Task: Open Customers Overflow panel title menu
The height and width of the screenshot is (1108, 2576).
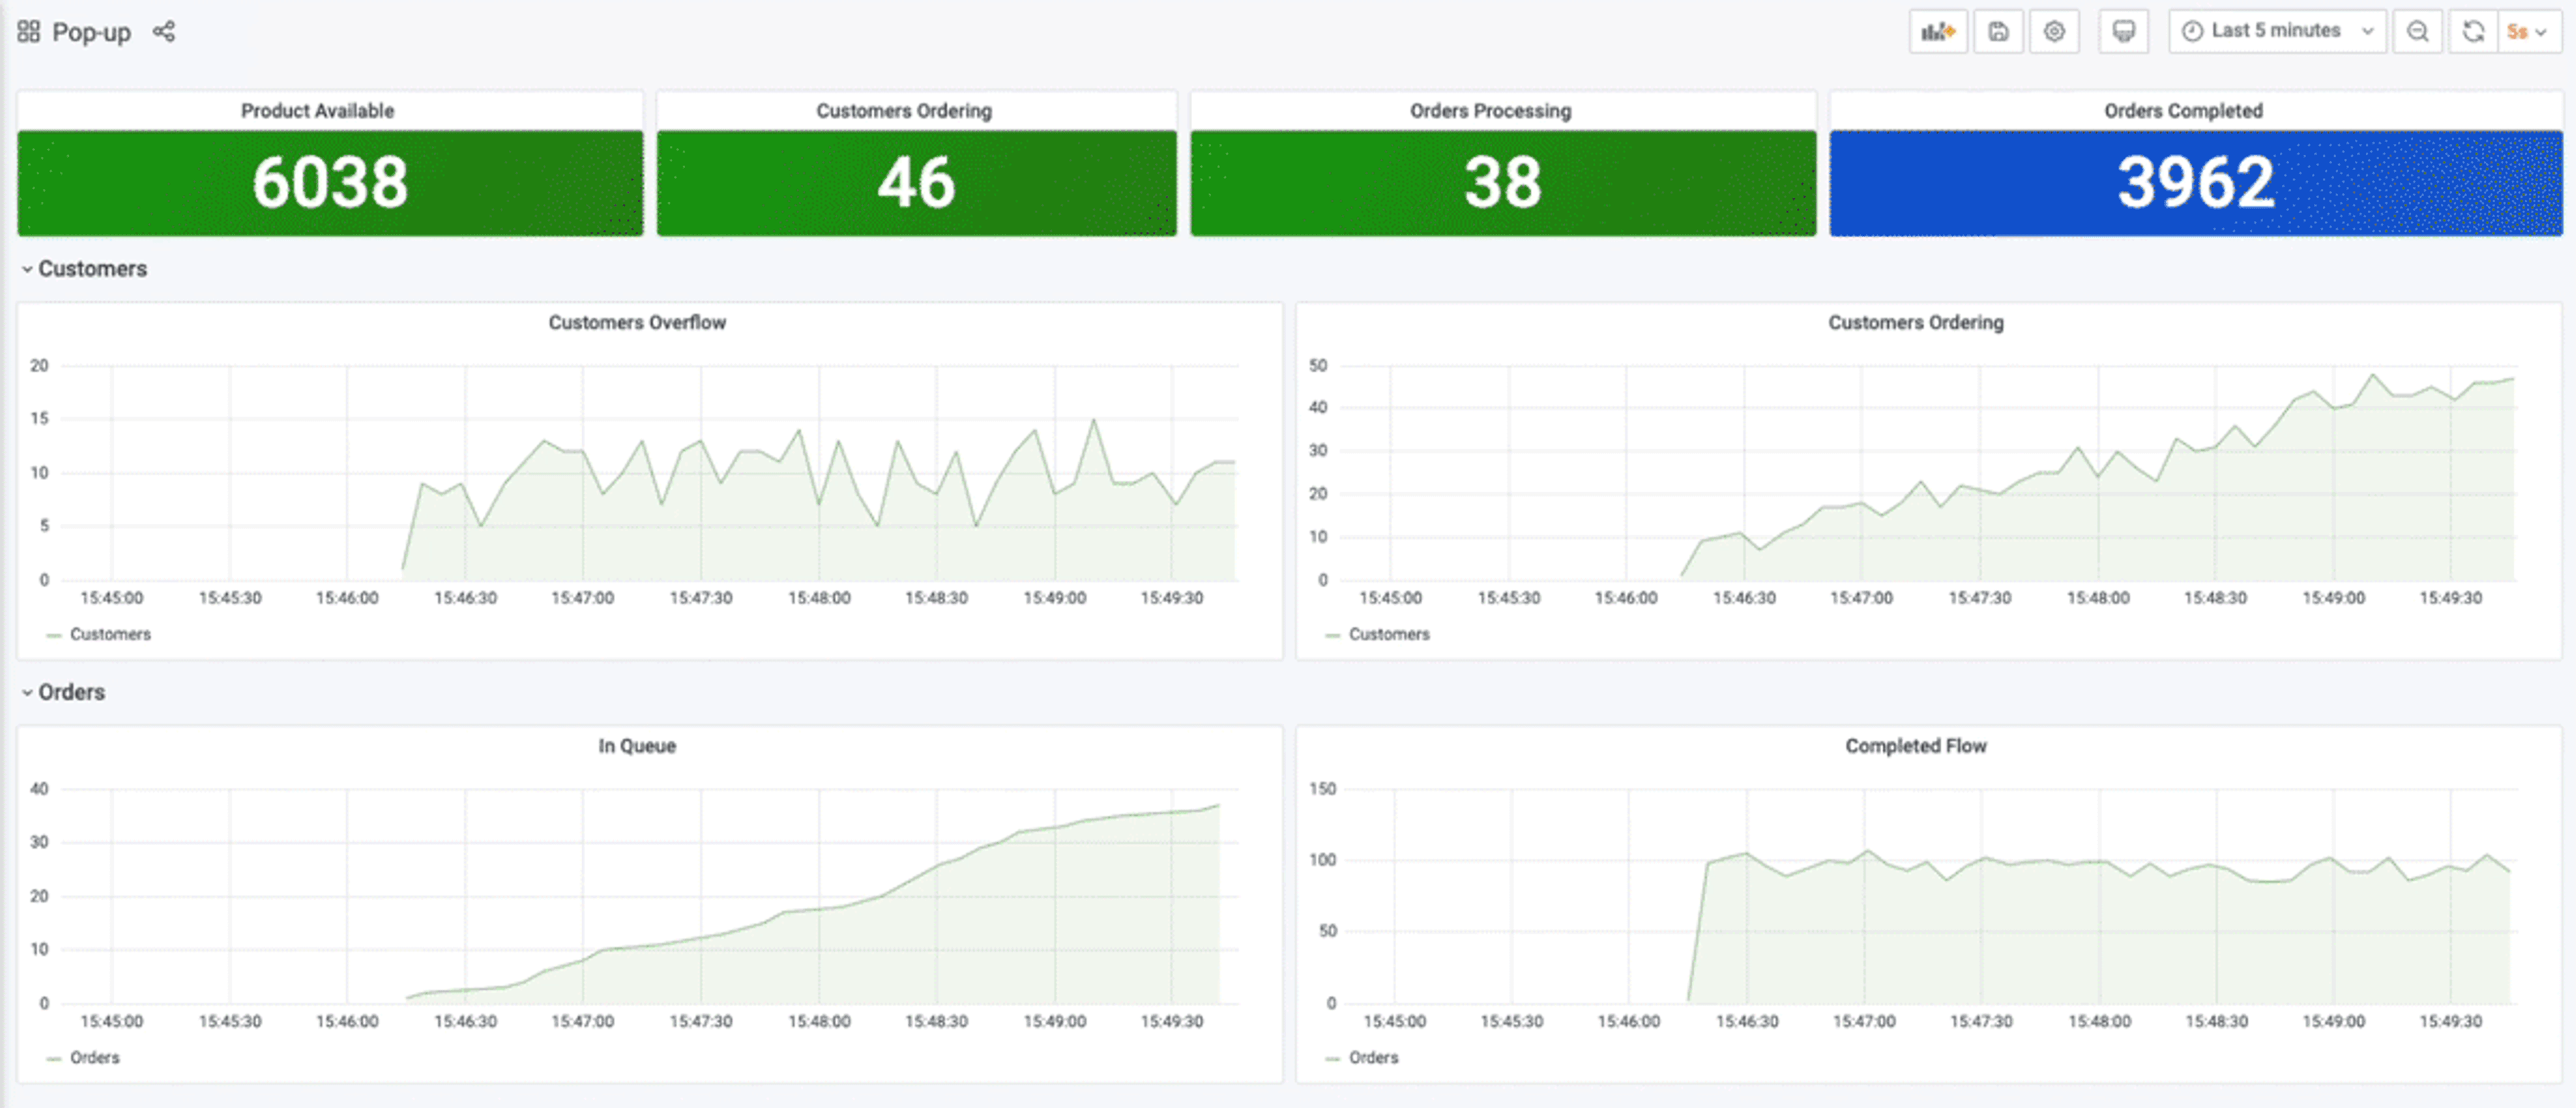Action: (x=637, y=323)
